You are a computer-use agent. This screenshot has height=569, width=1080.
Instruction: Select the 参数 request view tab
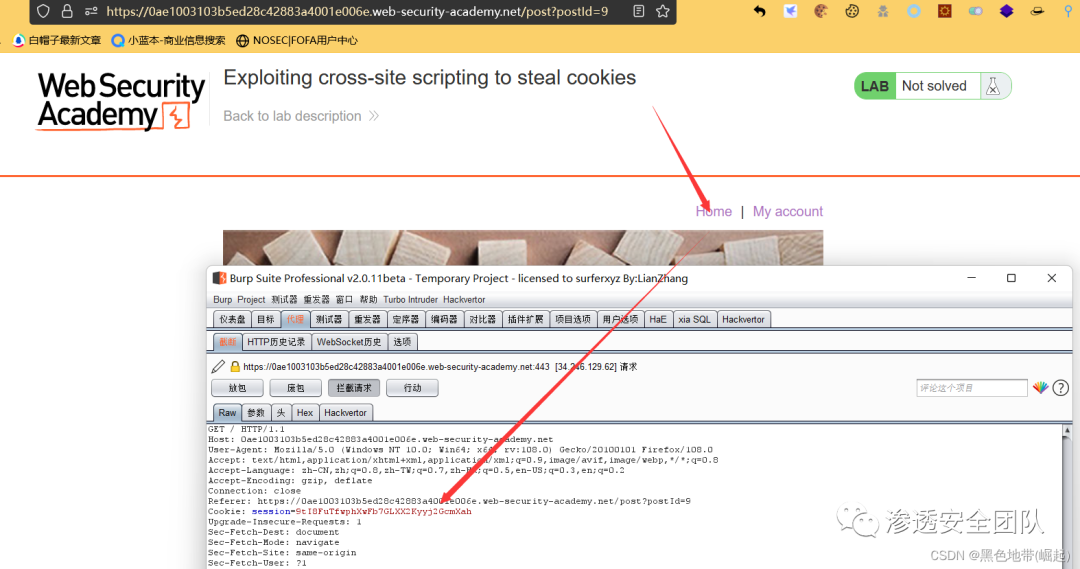(256, 413)
